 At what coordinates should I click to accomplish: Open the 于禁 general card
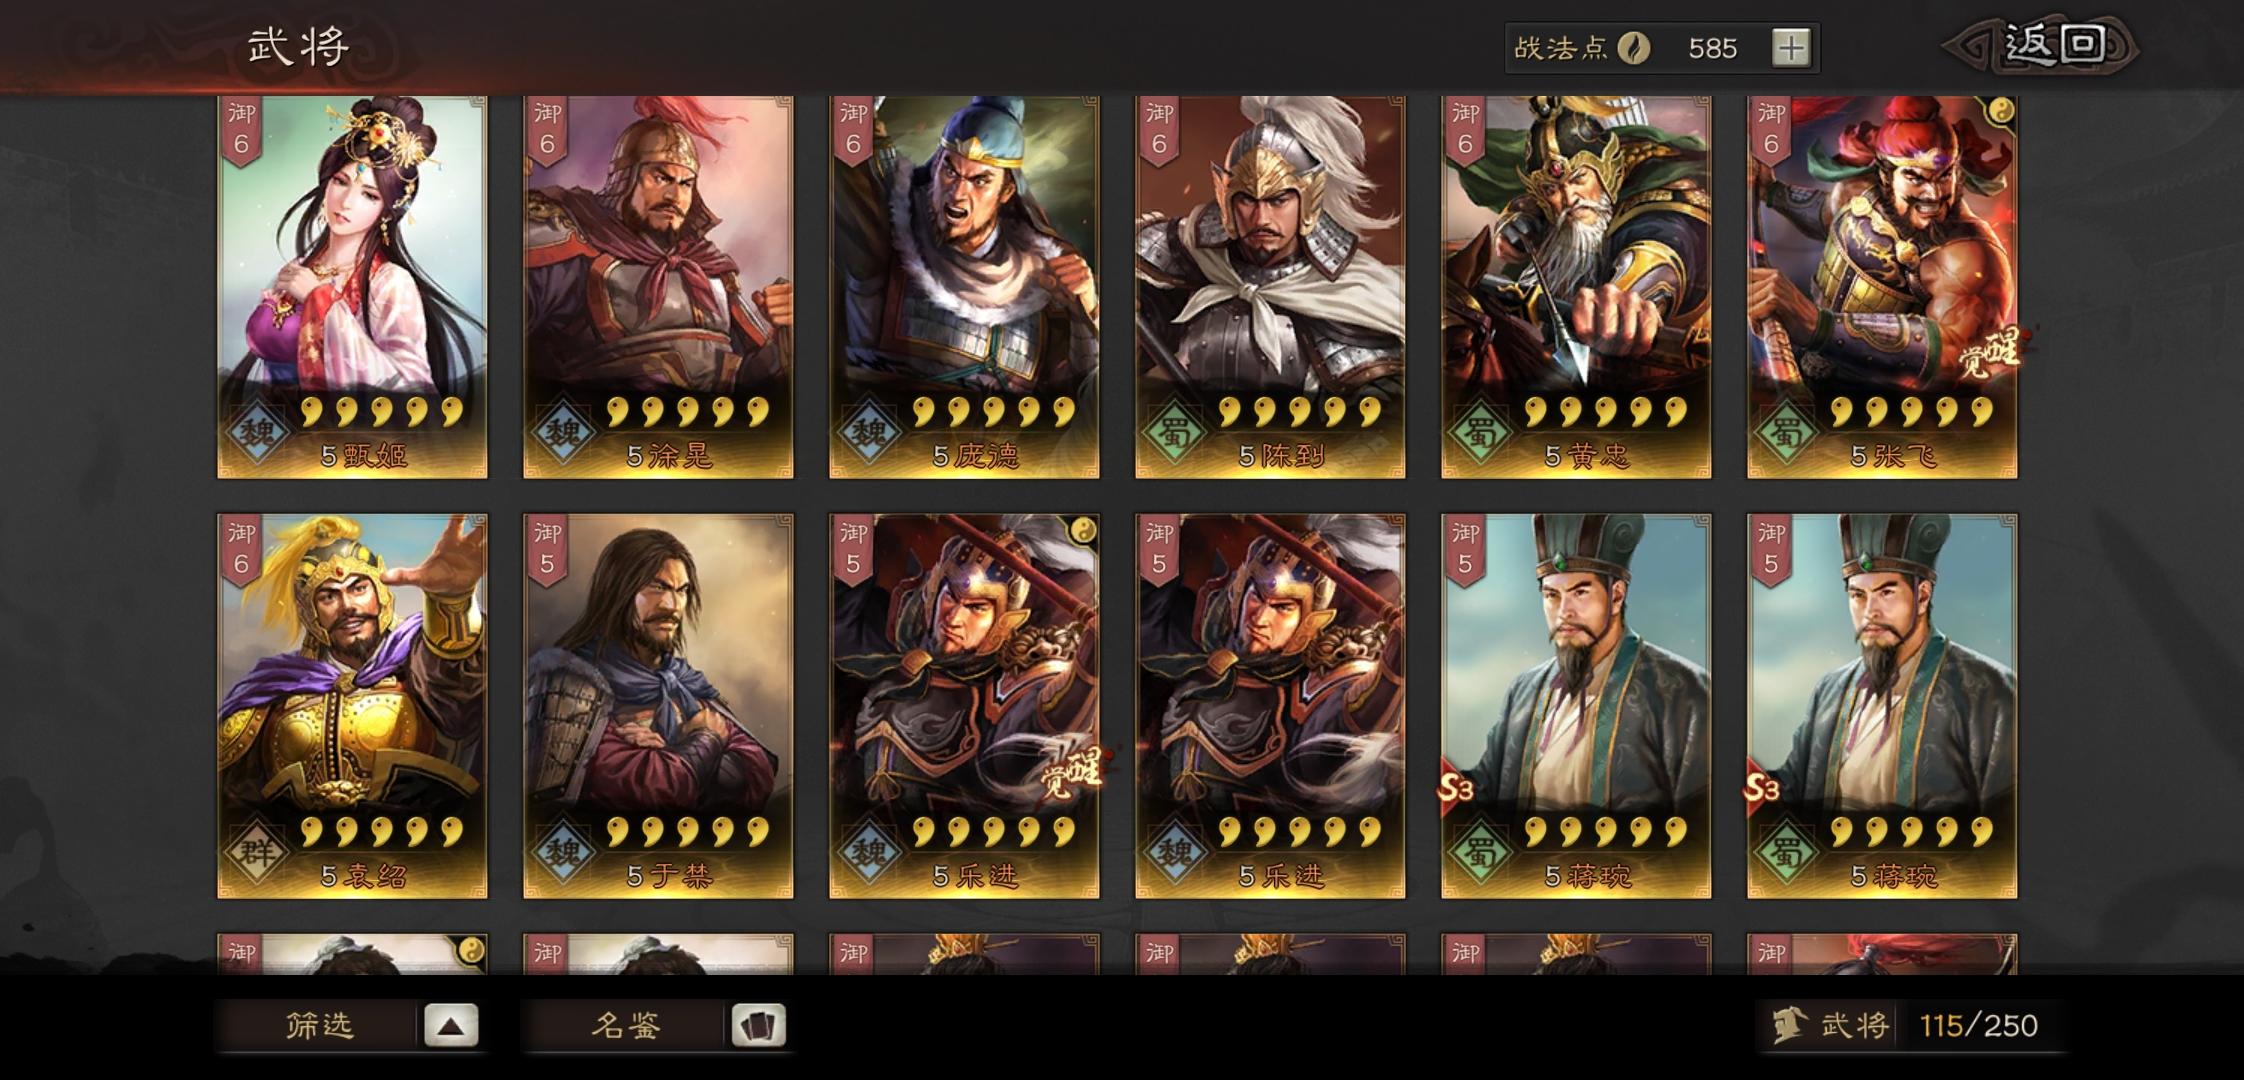[x=659, y=706]
